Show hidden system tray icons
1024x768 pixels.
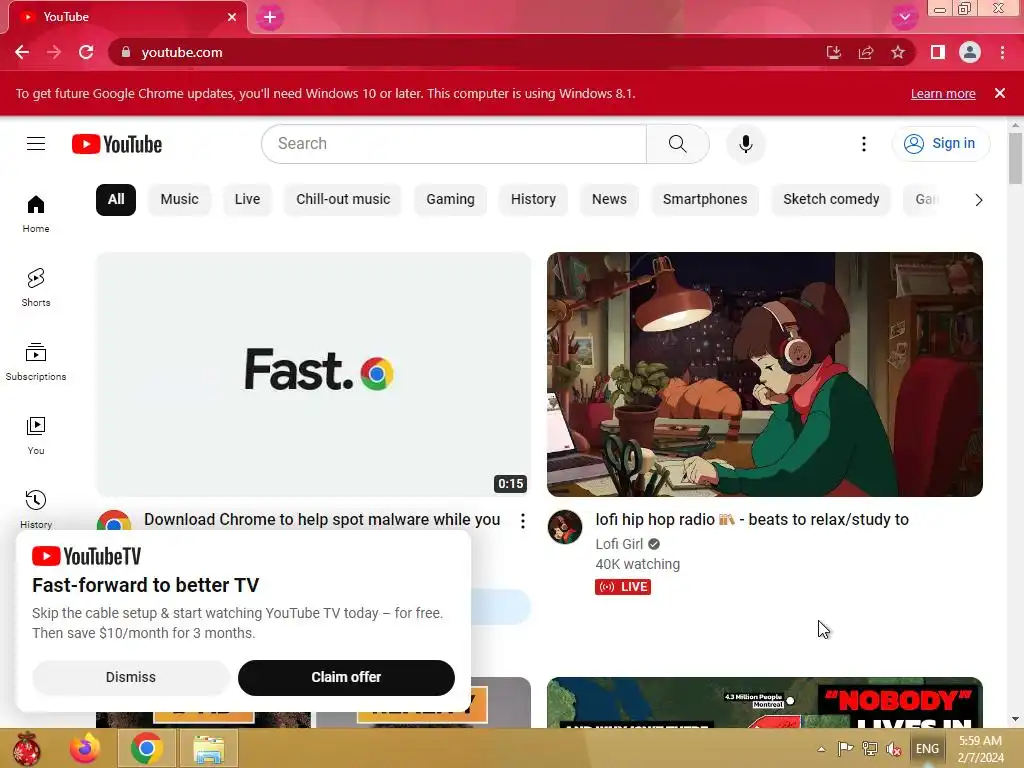821,749
